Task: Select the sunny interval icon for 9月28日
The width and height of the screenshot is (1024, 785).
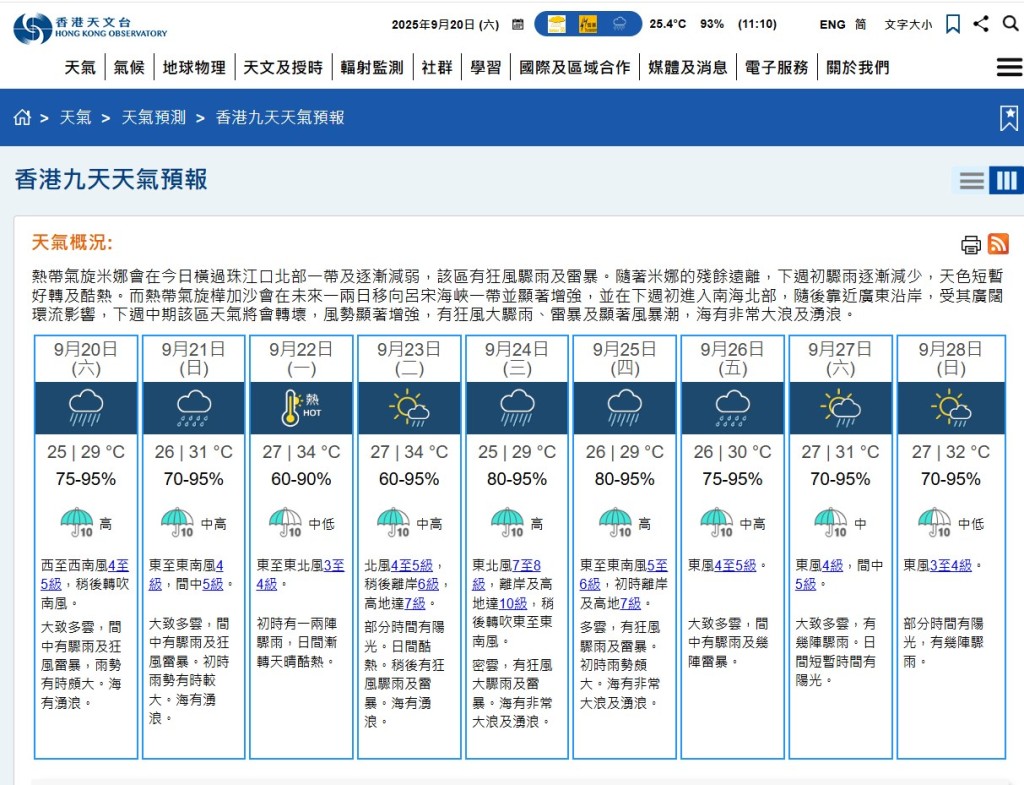Action: coord(951,408)
